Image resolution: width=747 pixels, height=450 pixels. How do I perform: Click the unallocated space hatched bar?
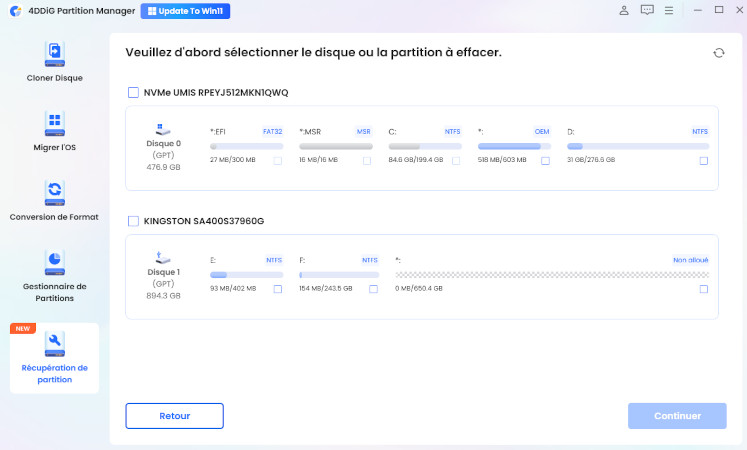click(x=552, y=275)
